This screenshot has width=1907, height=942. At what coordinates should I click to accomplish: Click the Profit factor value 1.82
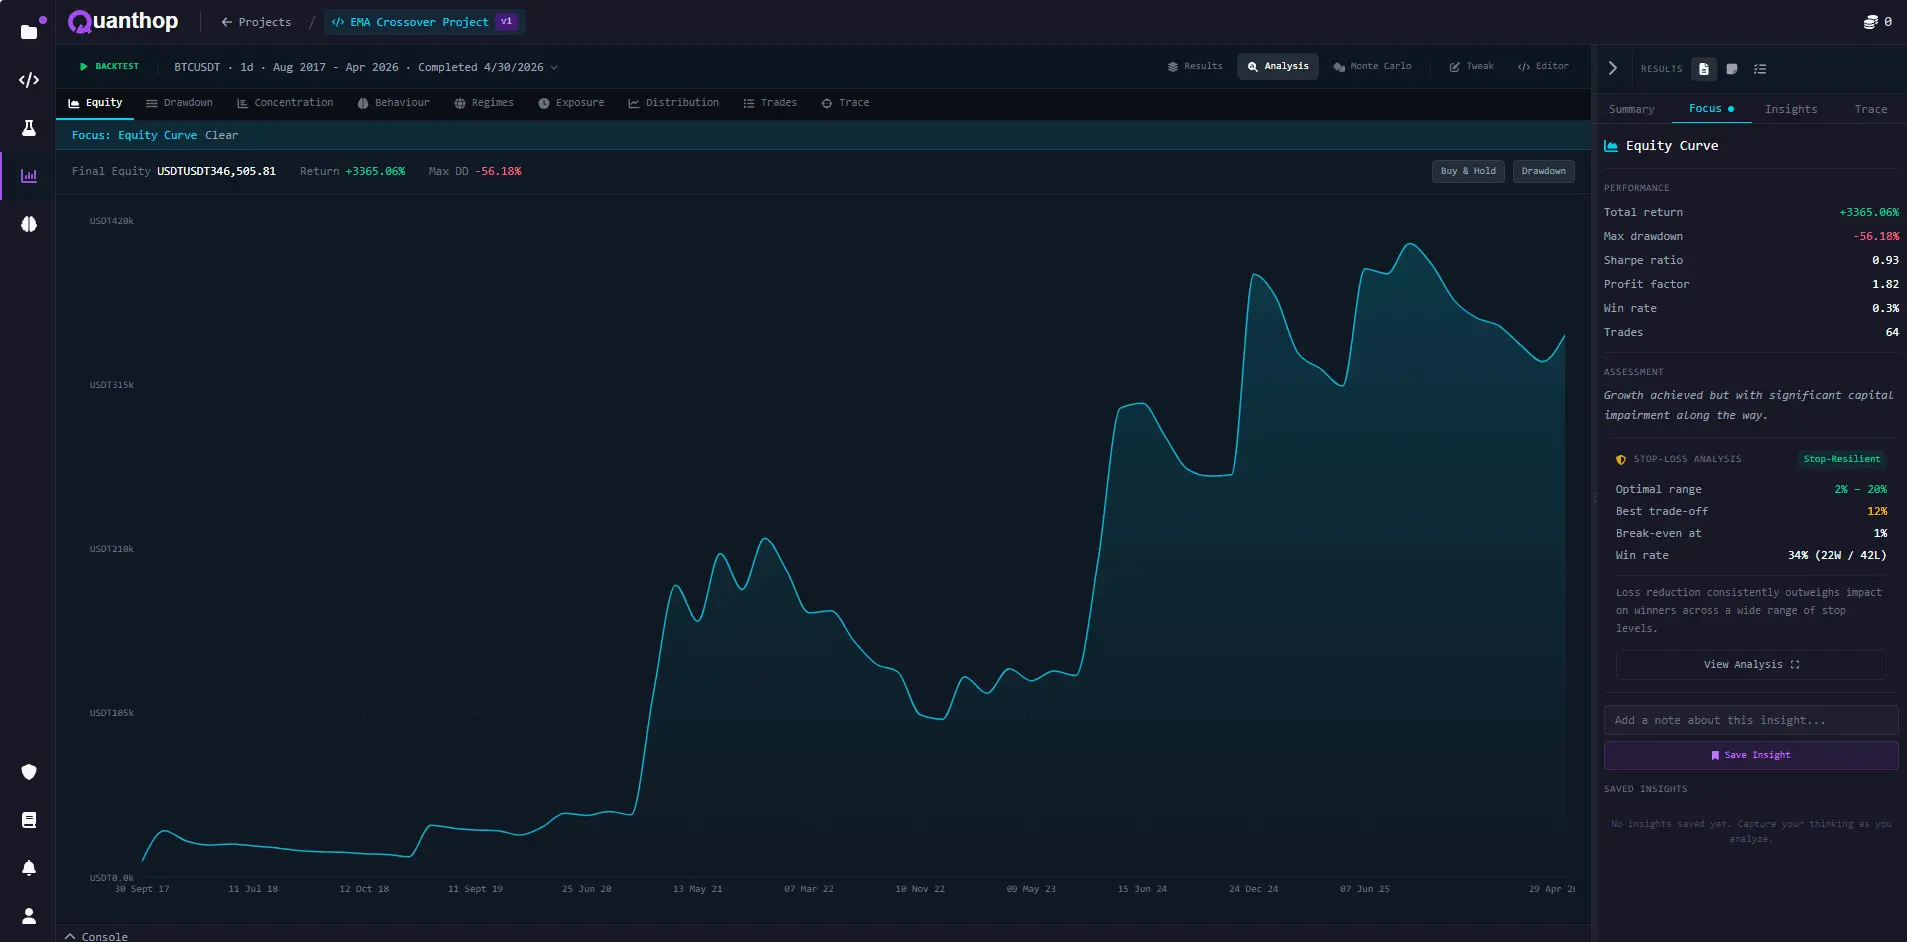(1885, 284)
